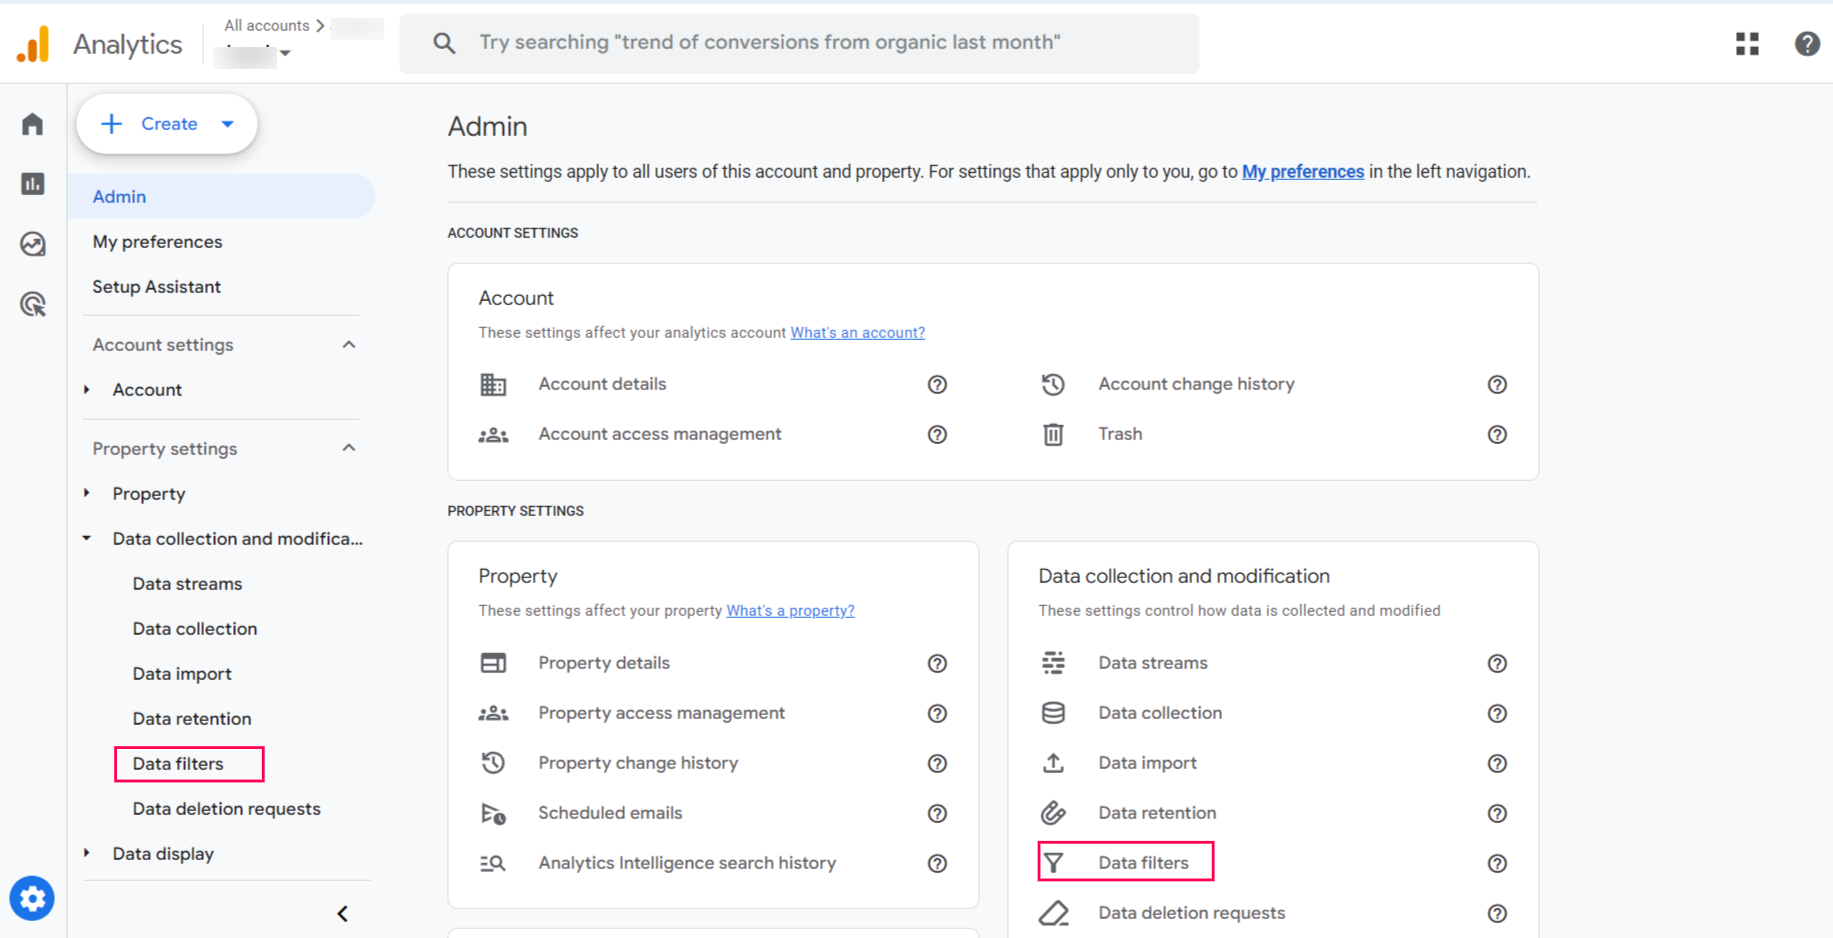Open the Create dropdown button
1833x938 pixels.
[167, 124]
